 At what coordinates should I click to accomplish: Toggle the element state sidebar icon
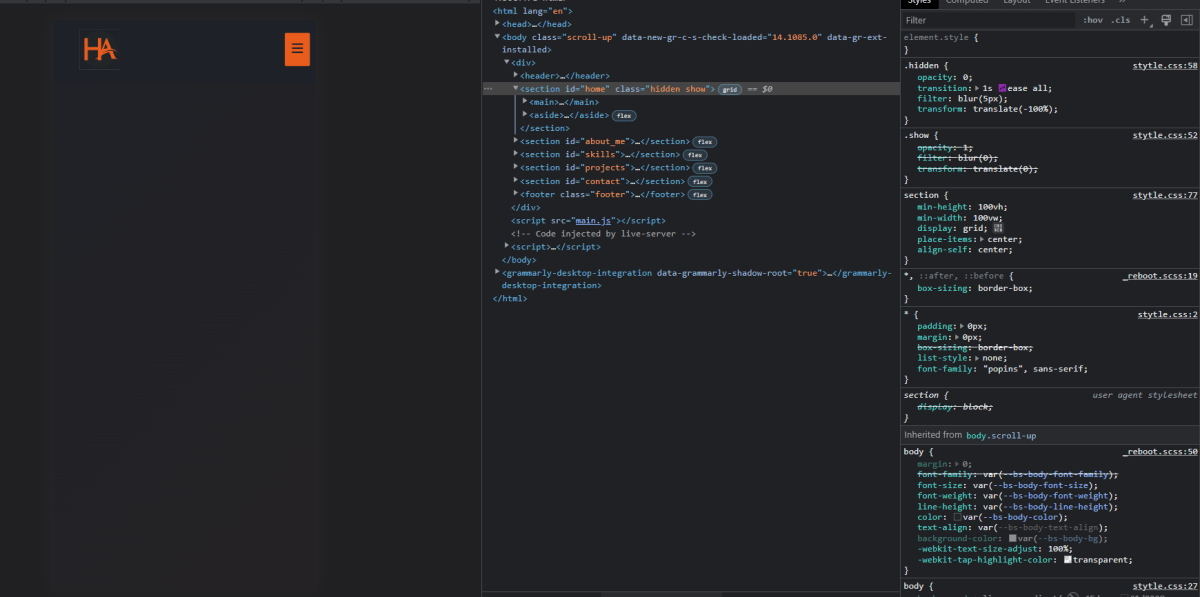[x=1186, y=19]
